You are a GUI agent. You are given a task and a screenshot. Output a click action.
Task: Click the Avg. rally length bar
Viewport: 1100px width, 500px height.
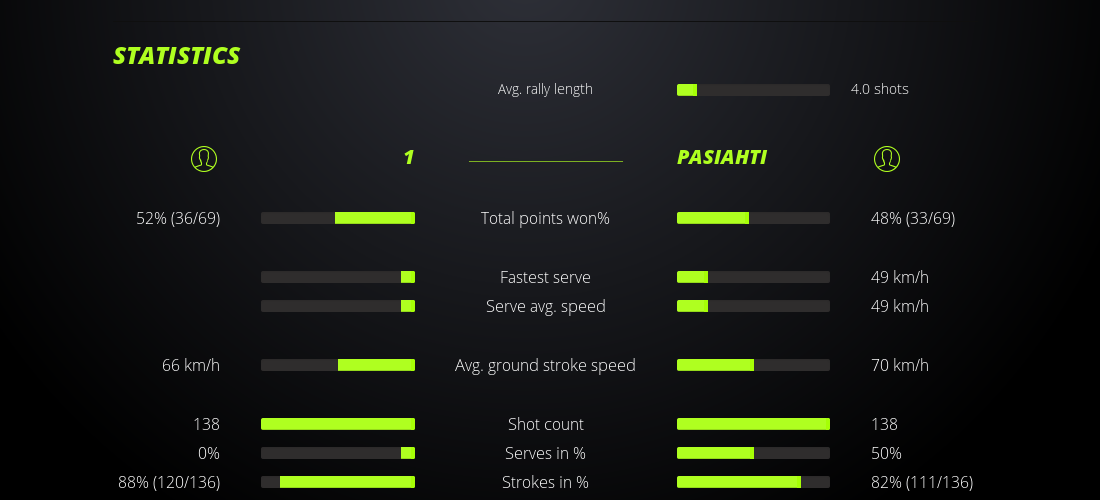[753, 90]
